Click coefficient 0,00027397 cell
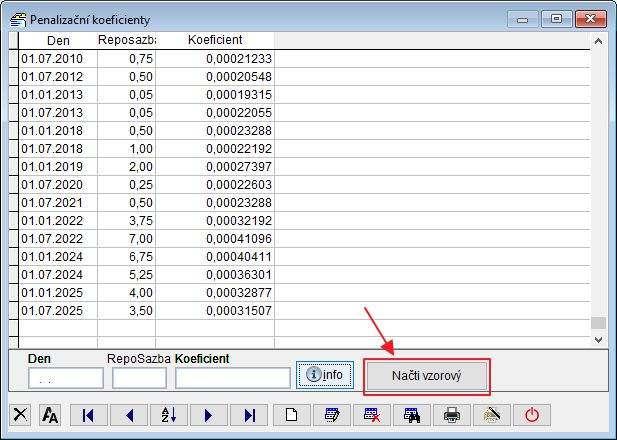 click(x=215, y=167)
